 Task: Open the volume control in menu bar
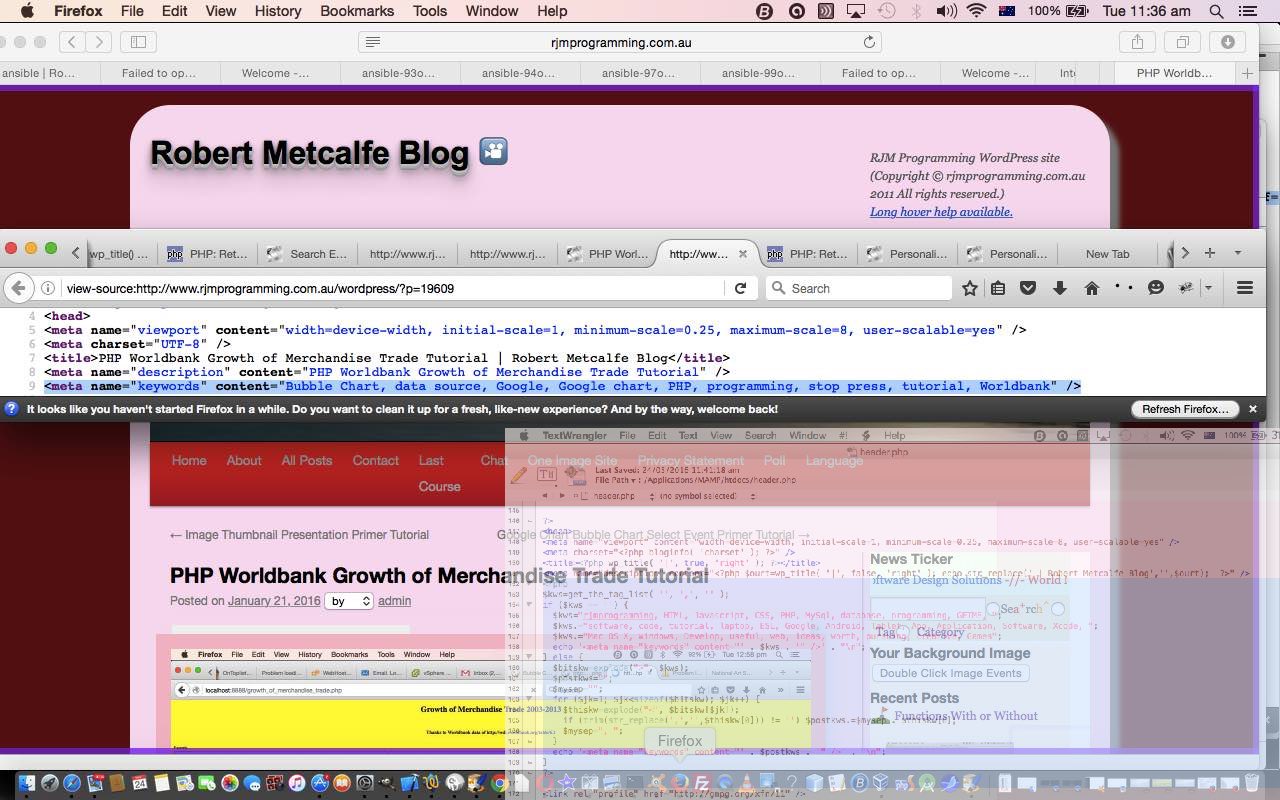point(945,11)
